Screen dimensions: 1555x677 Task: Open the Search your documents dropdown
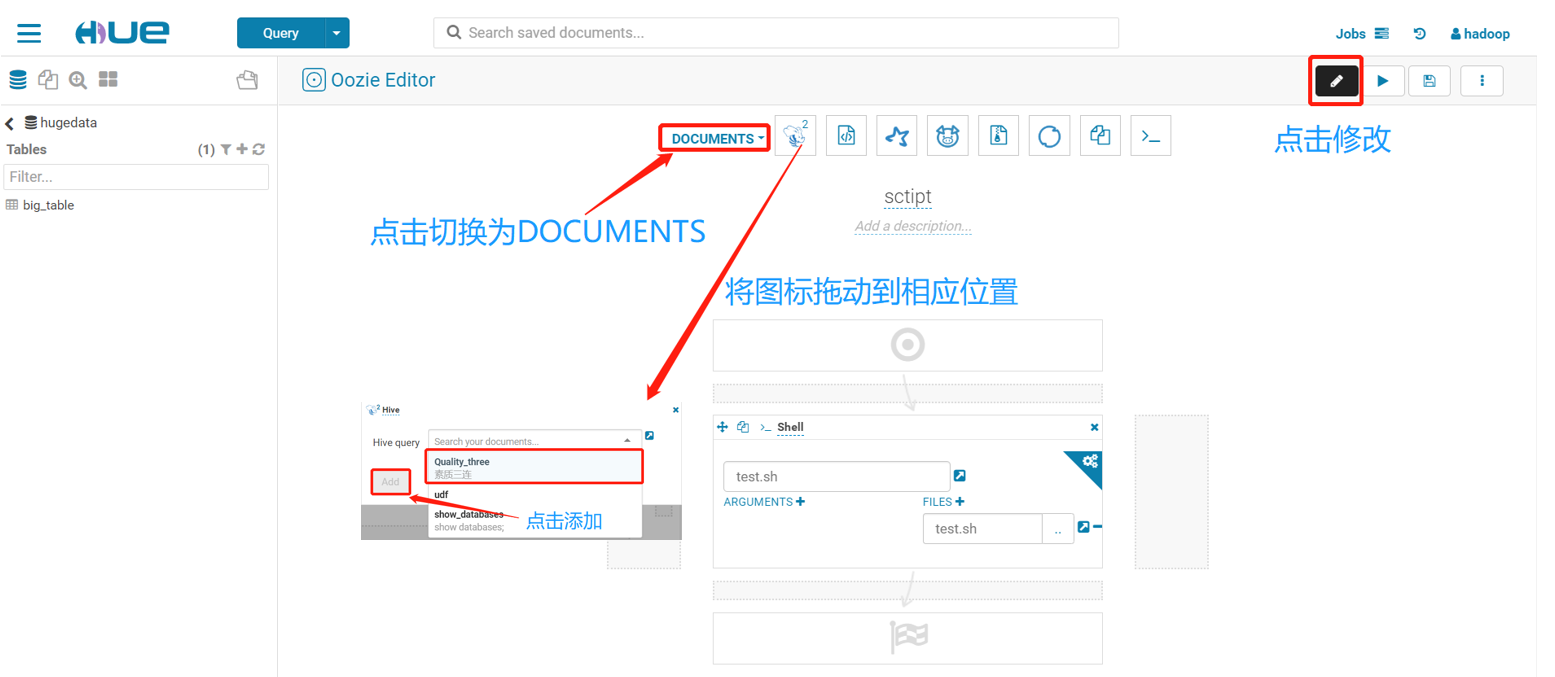535,440
